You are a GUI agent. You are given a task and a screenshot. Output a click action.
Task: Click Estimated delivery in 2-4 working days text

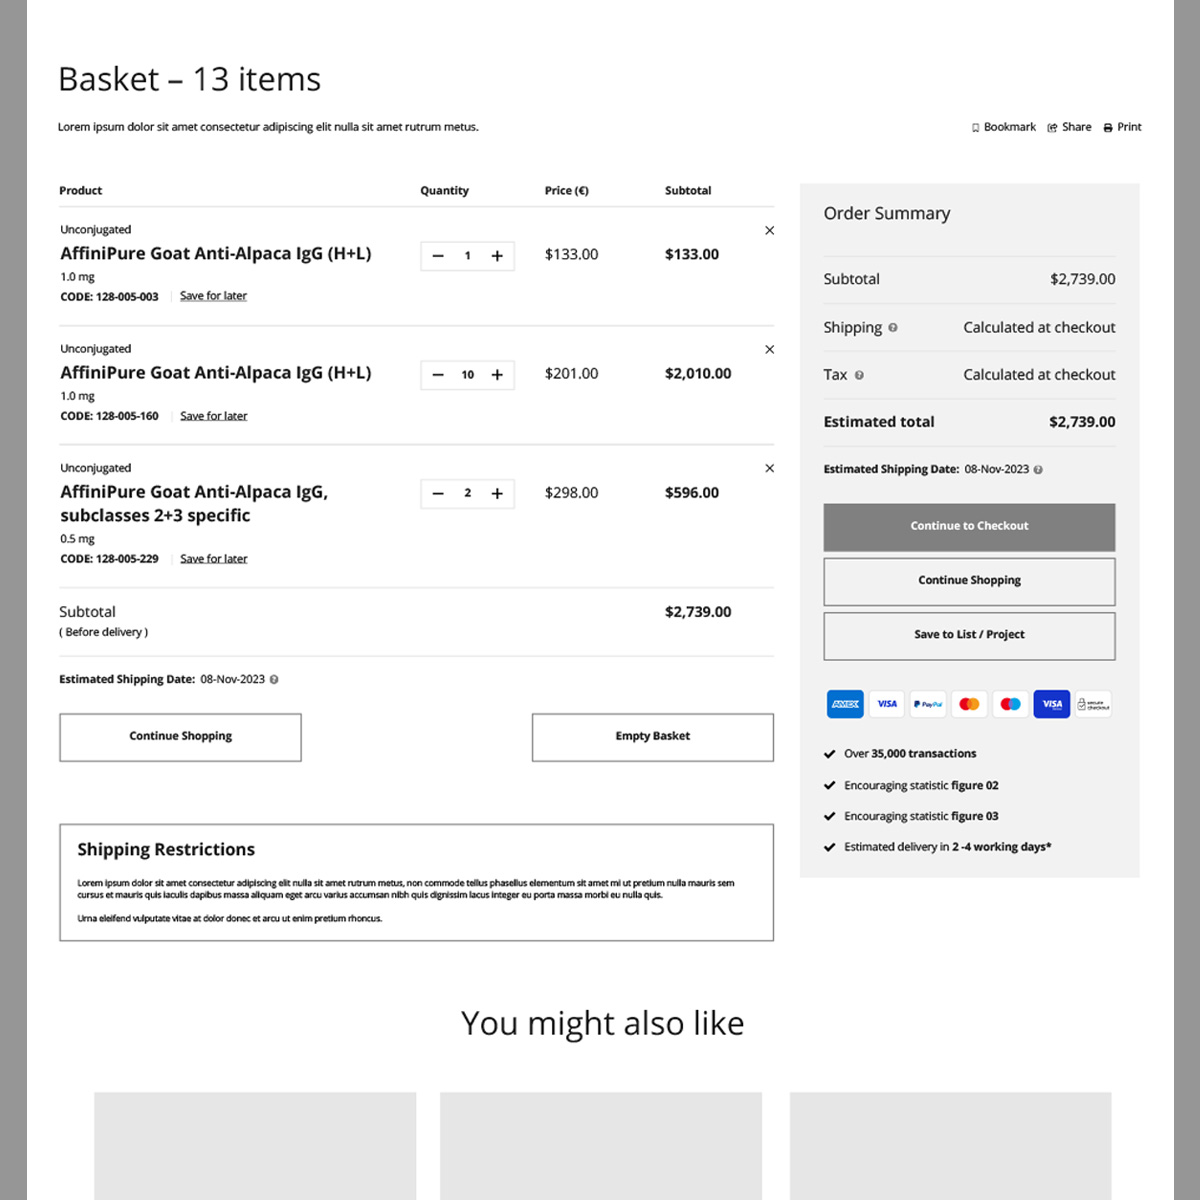point(948,847)
